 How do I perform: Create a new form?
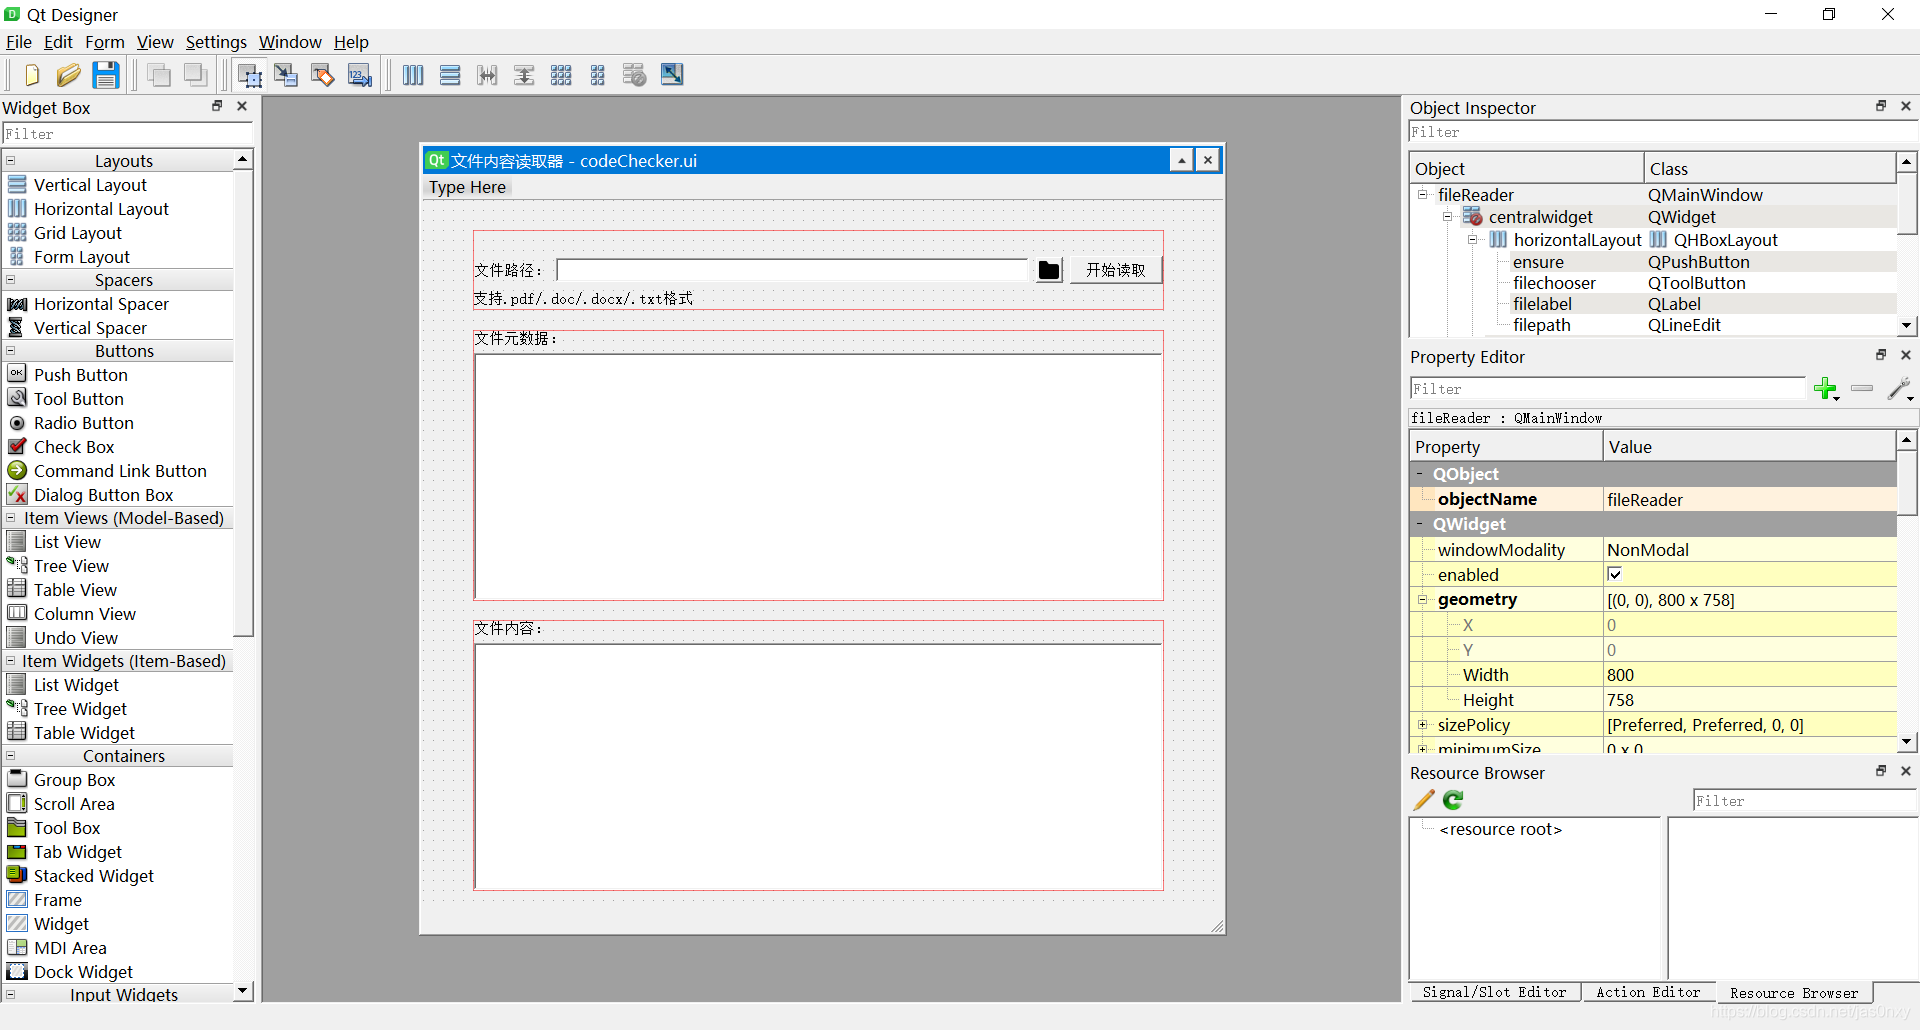point(31,74)
